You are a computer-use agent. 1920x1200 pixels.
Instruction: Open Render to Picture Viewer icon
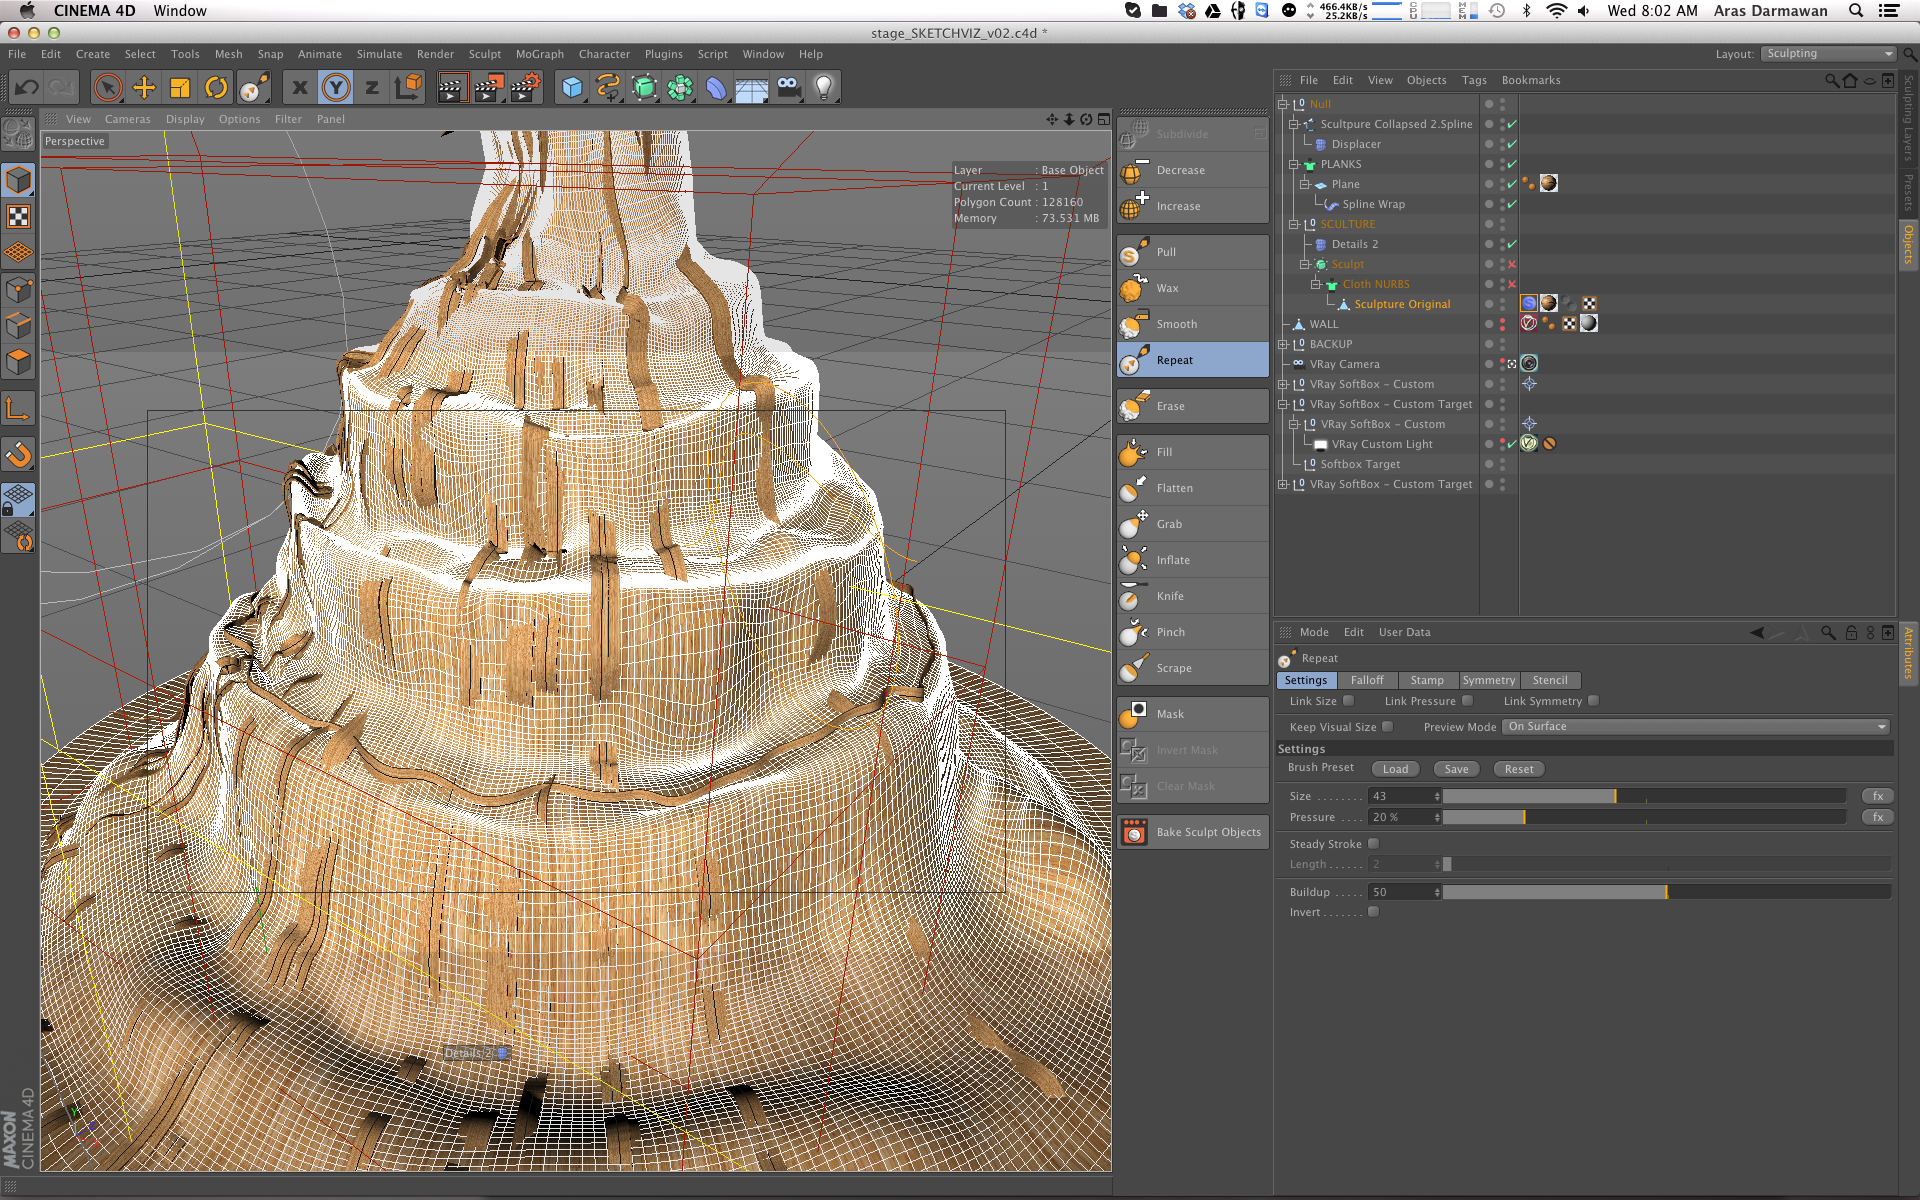(x=488, y=88)
